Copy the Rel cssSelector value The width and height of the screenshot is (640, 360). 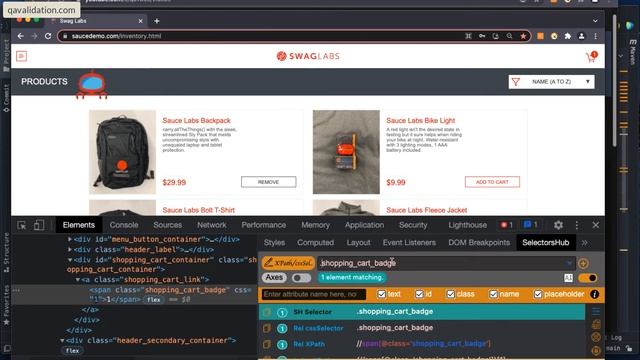click(267, 328)
